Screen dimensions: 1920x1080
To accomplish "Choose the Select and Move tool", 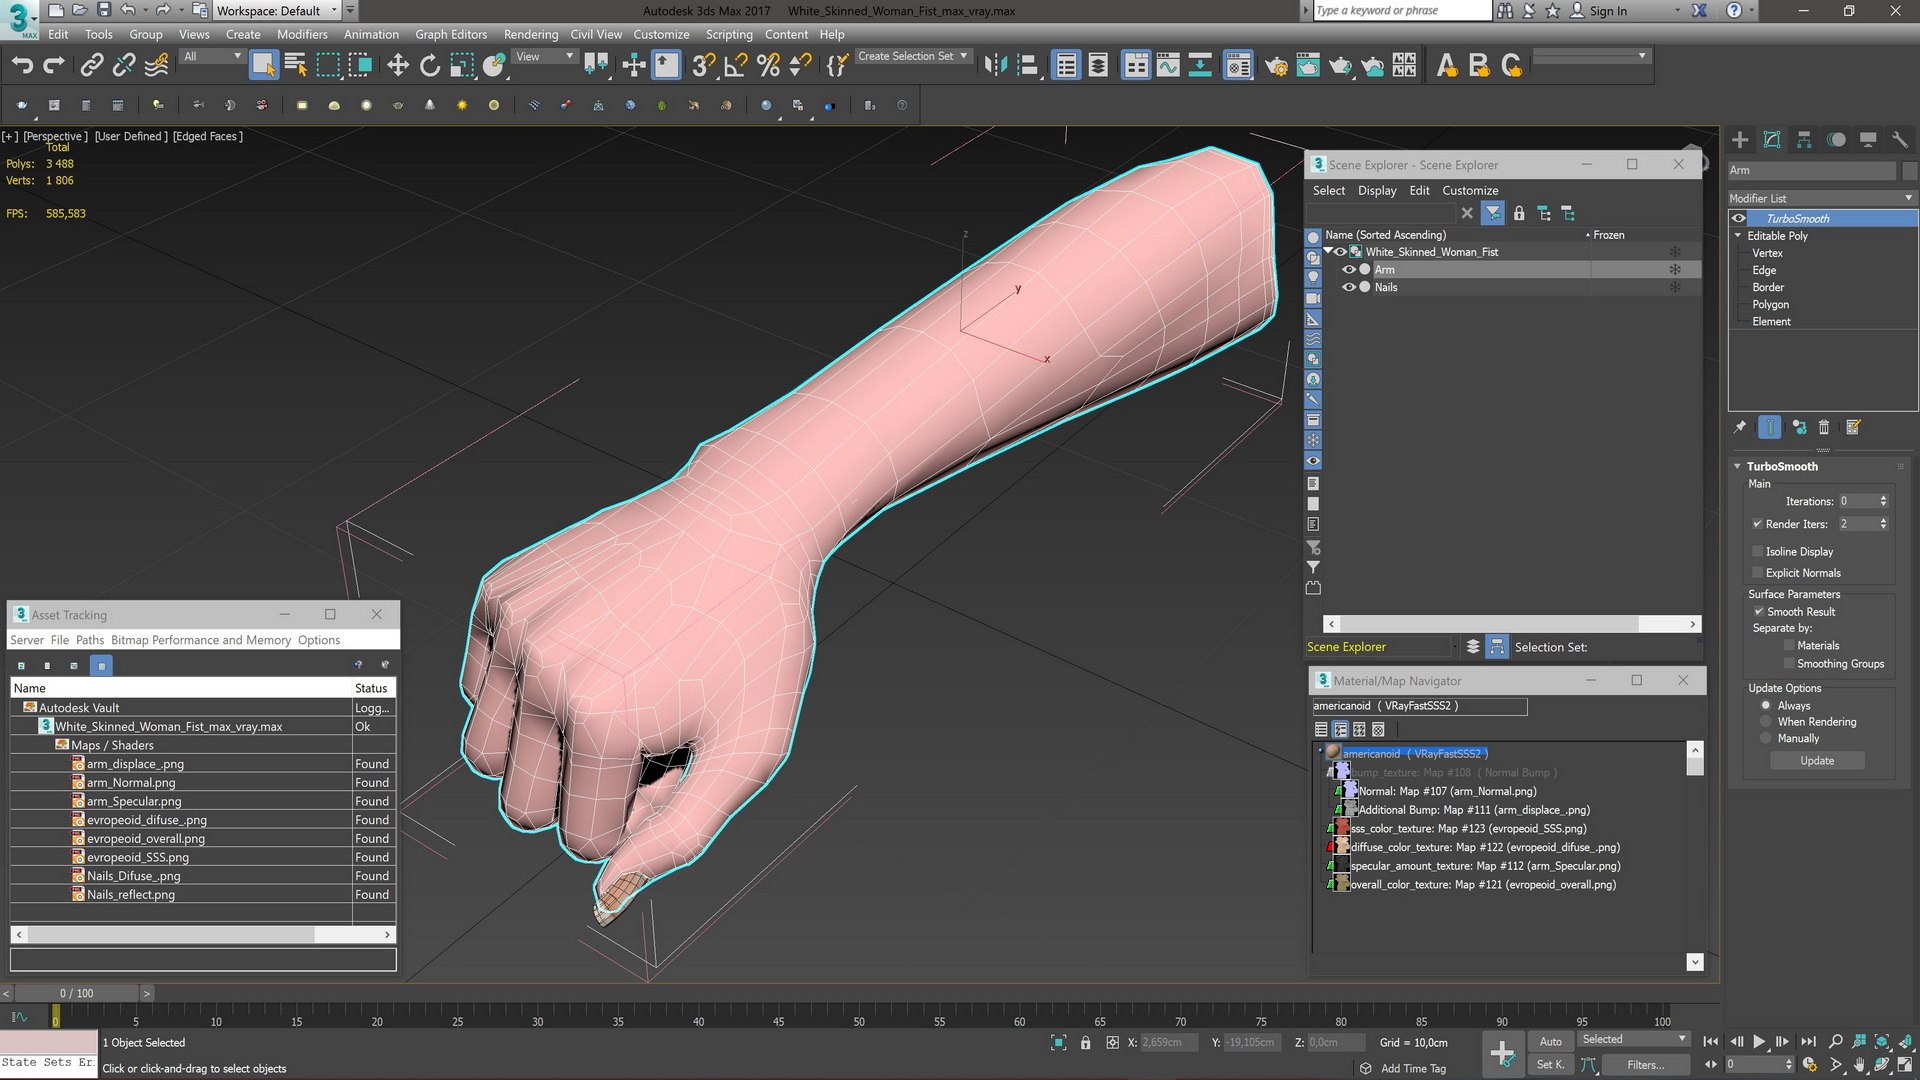I will click(398, 66).
